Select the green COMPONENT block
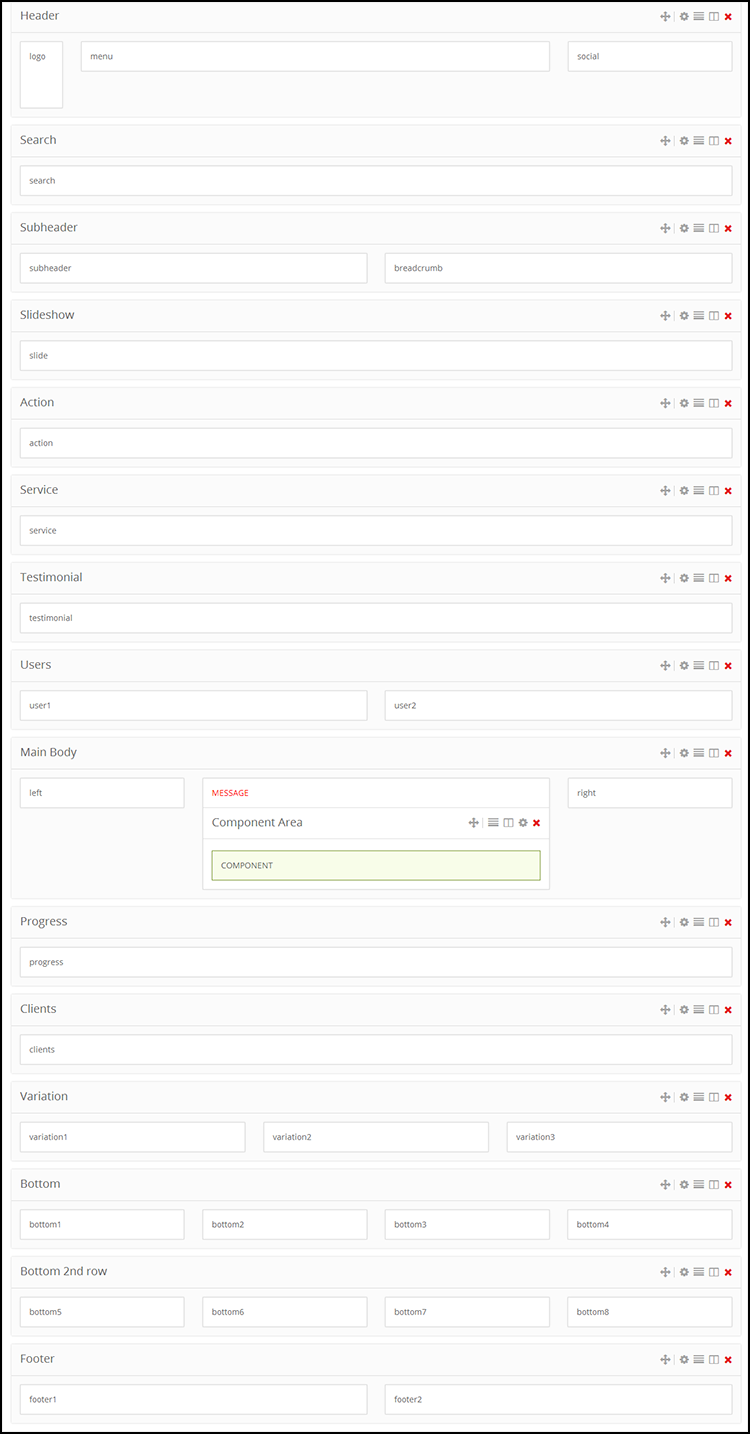The image size is (750, 1434). [x=375, y=865]
